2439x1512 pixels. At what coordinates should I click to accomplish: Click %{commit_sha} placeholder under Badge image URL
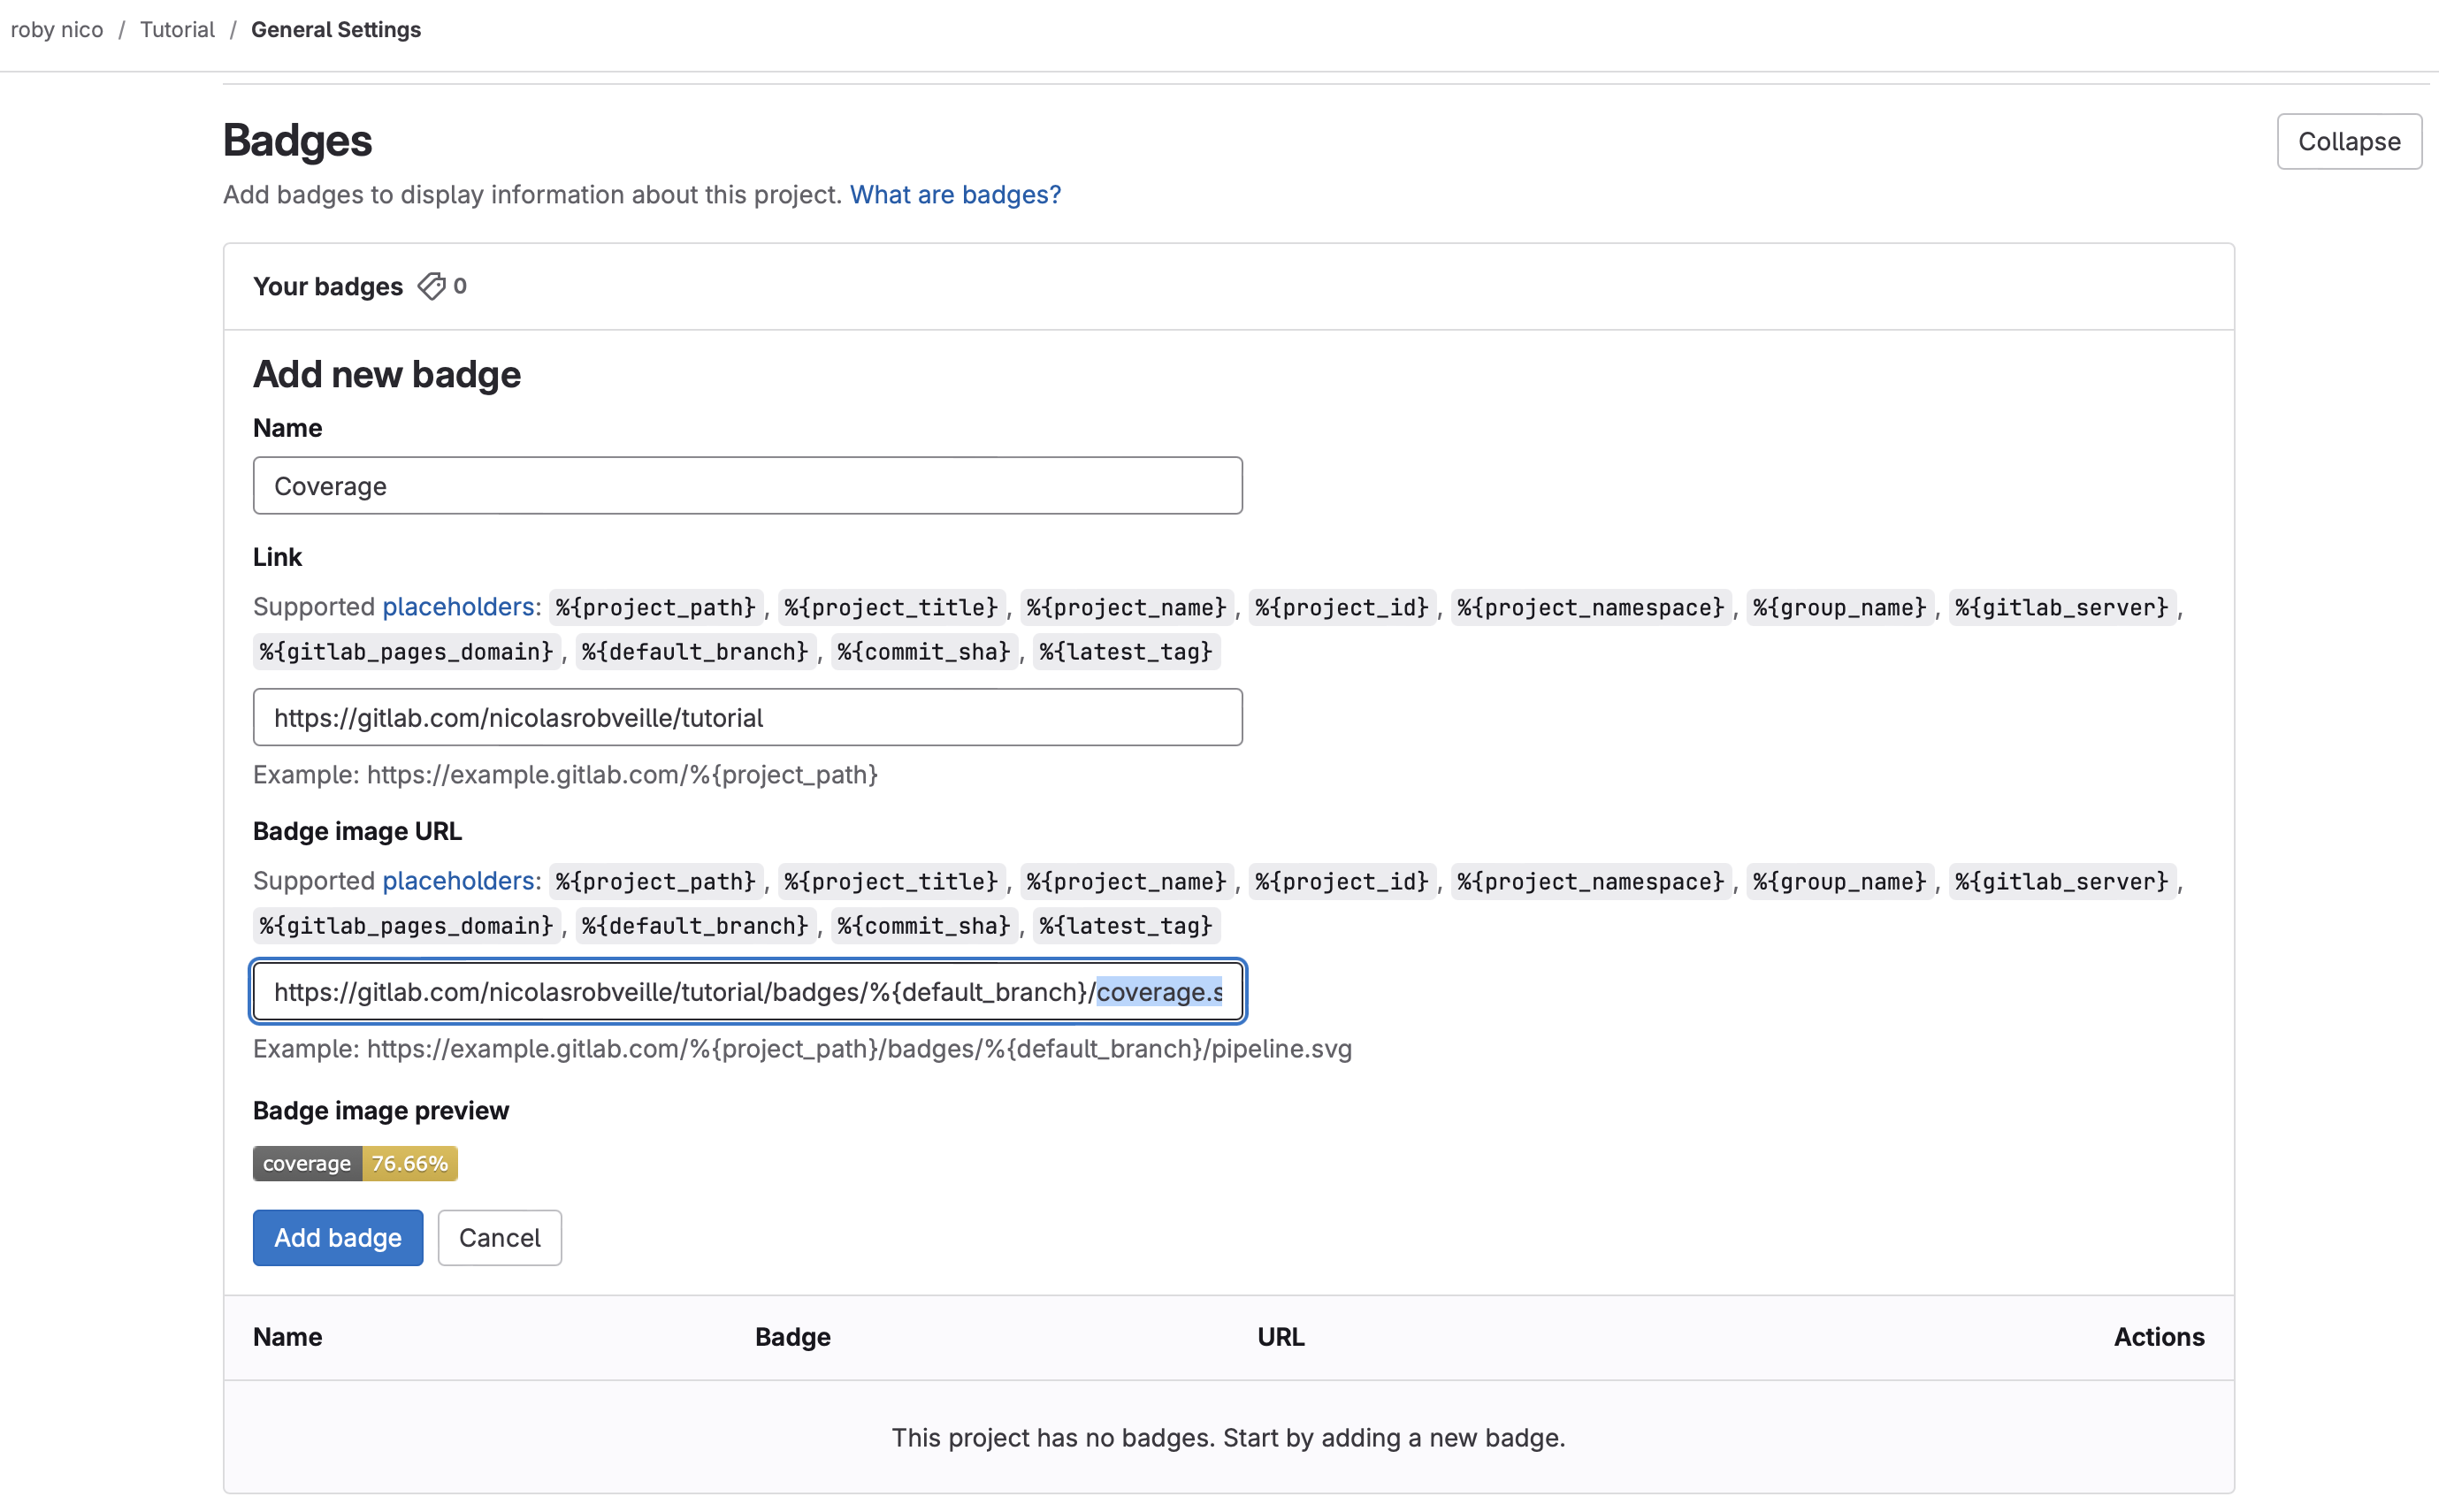point(924,926)
